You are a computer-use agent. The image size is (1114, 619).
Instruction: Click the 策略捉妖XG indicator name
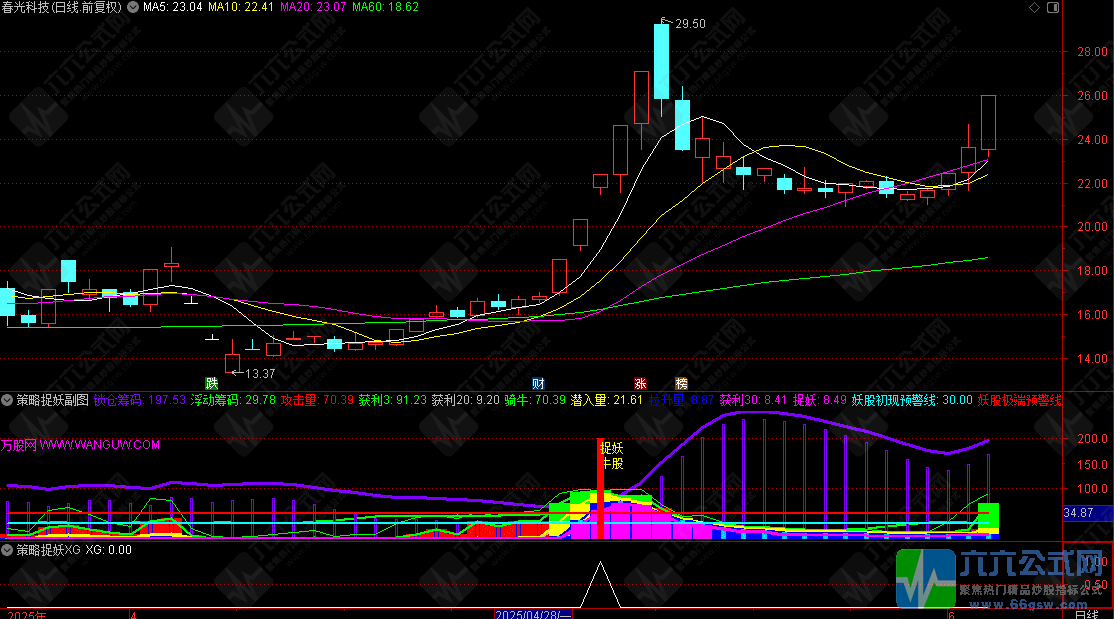pos(48,549)
